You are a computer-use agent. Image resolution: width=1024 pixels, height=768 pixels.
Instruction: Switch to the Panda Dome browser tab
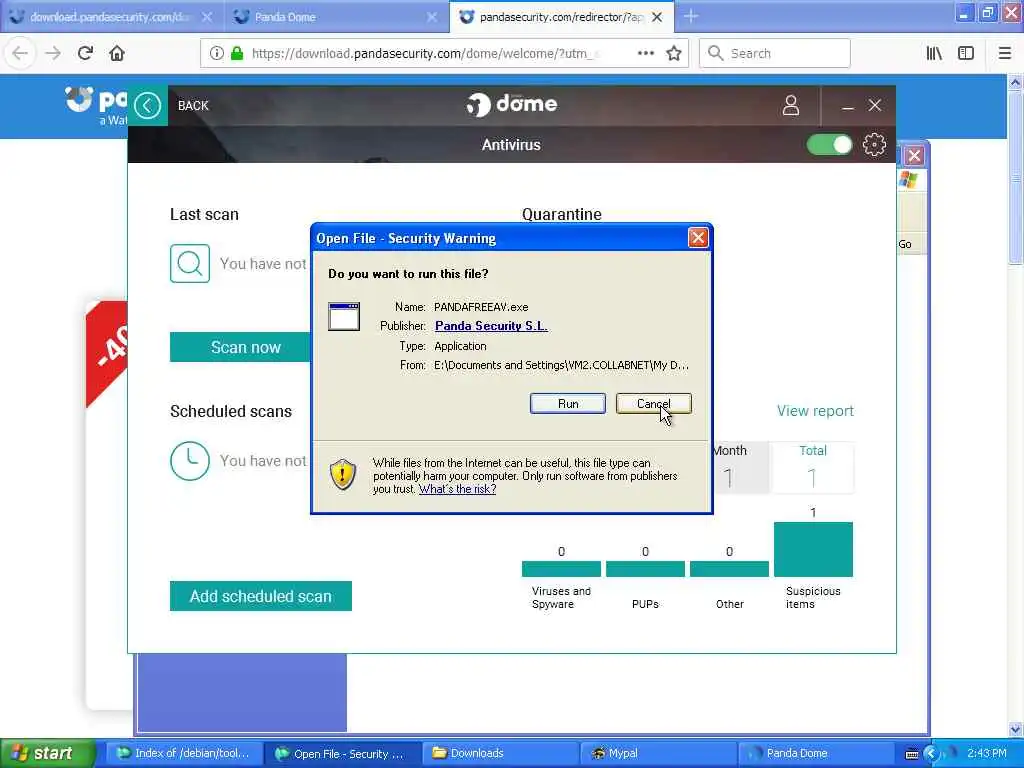point(334,17)
